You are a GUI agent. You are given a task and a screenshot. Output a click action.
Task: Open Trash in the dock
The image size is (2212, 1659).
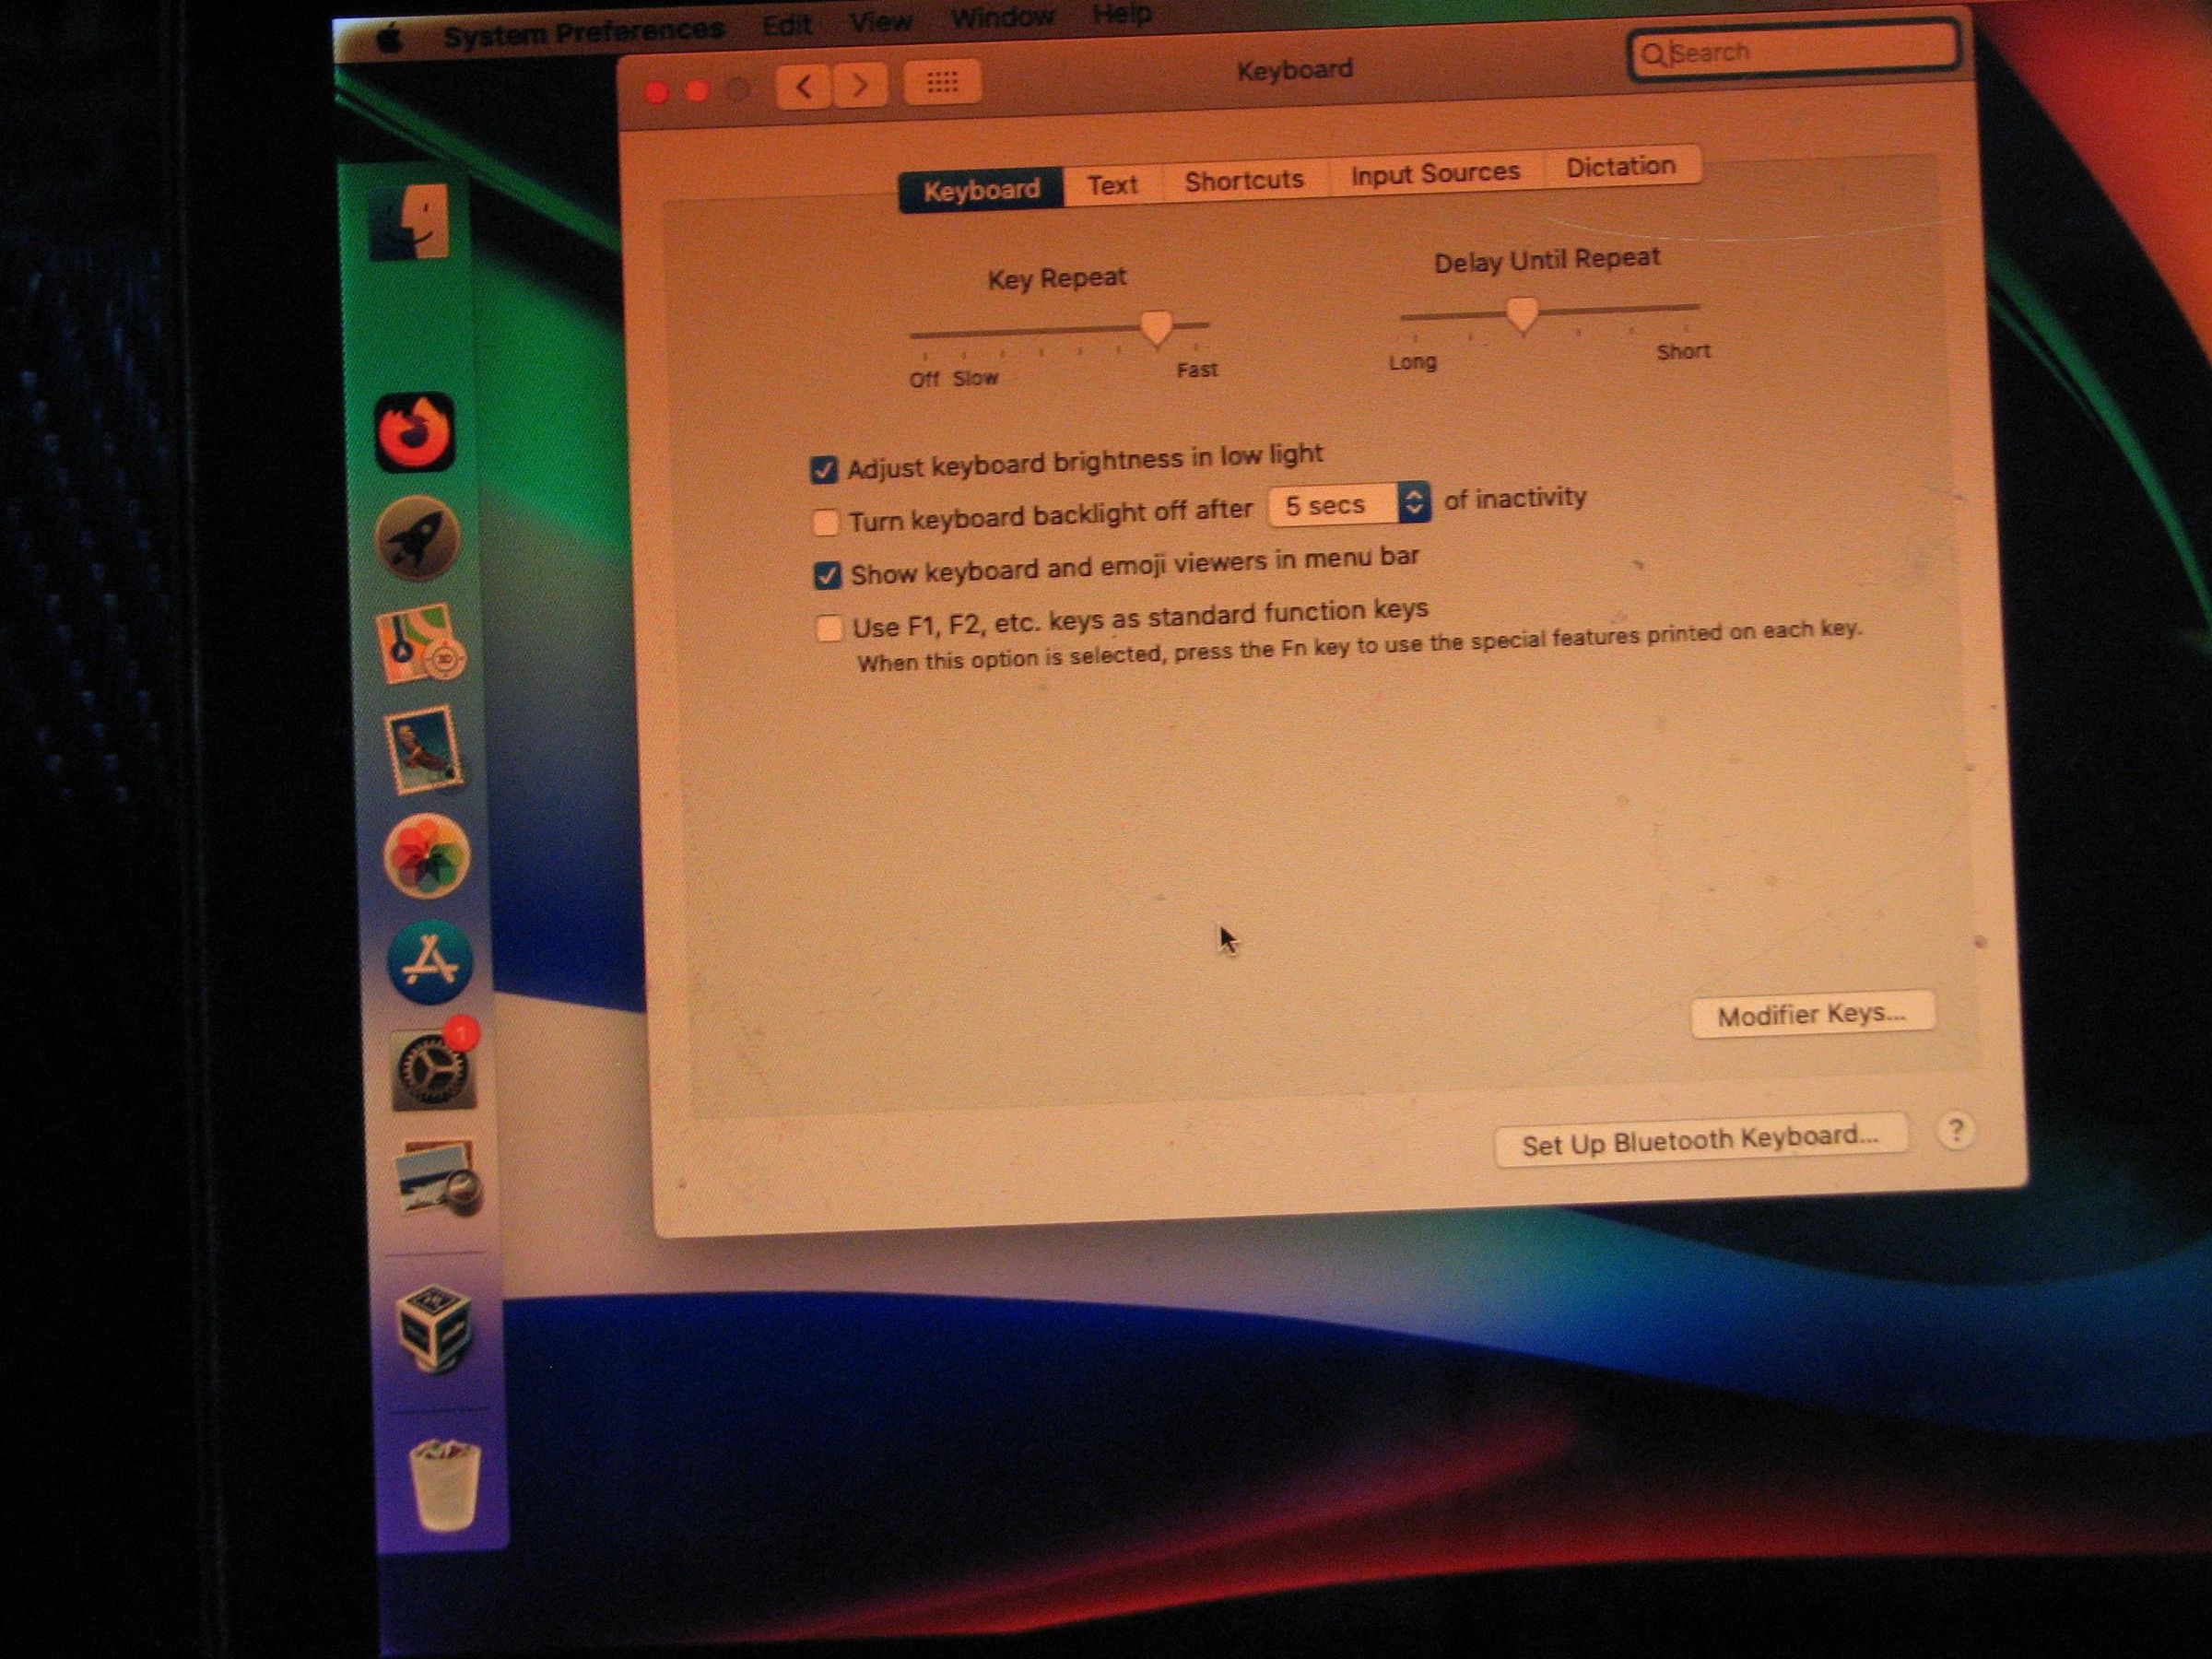[445, 1485]
